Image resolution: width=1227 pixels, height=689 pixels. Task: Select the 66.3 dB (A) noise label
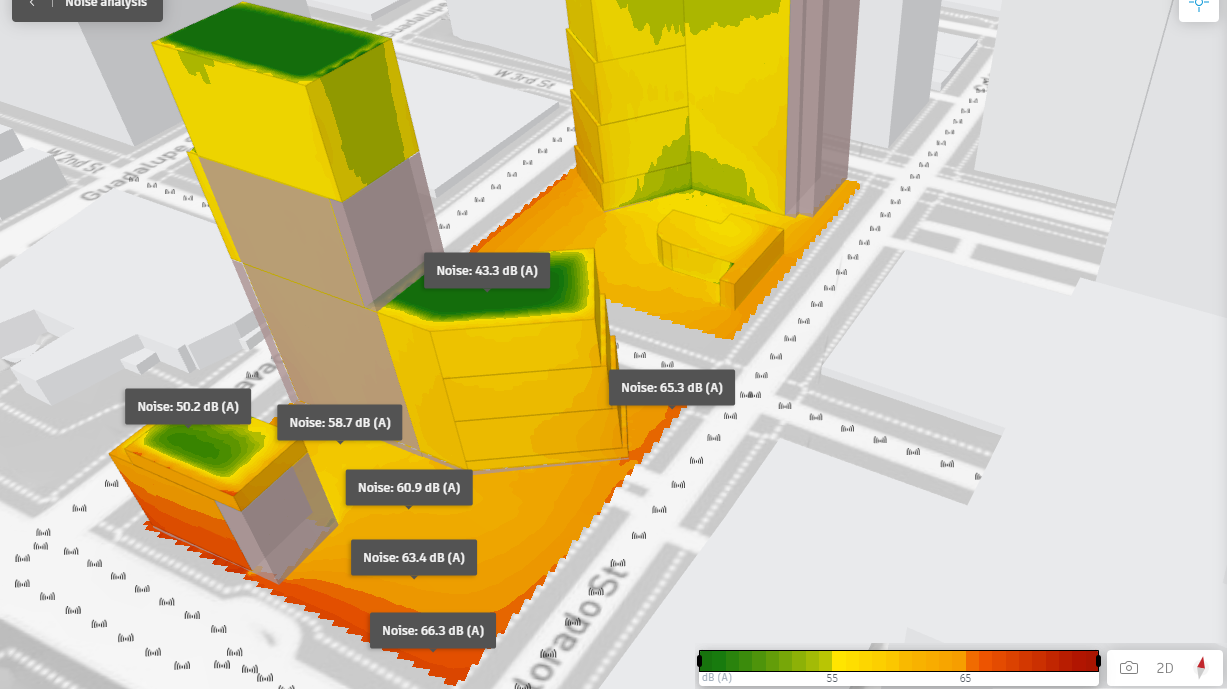pos(433,631)
